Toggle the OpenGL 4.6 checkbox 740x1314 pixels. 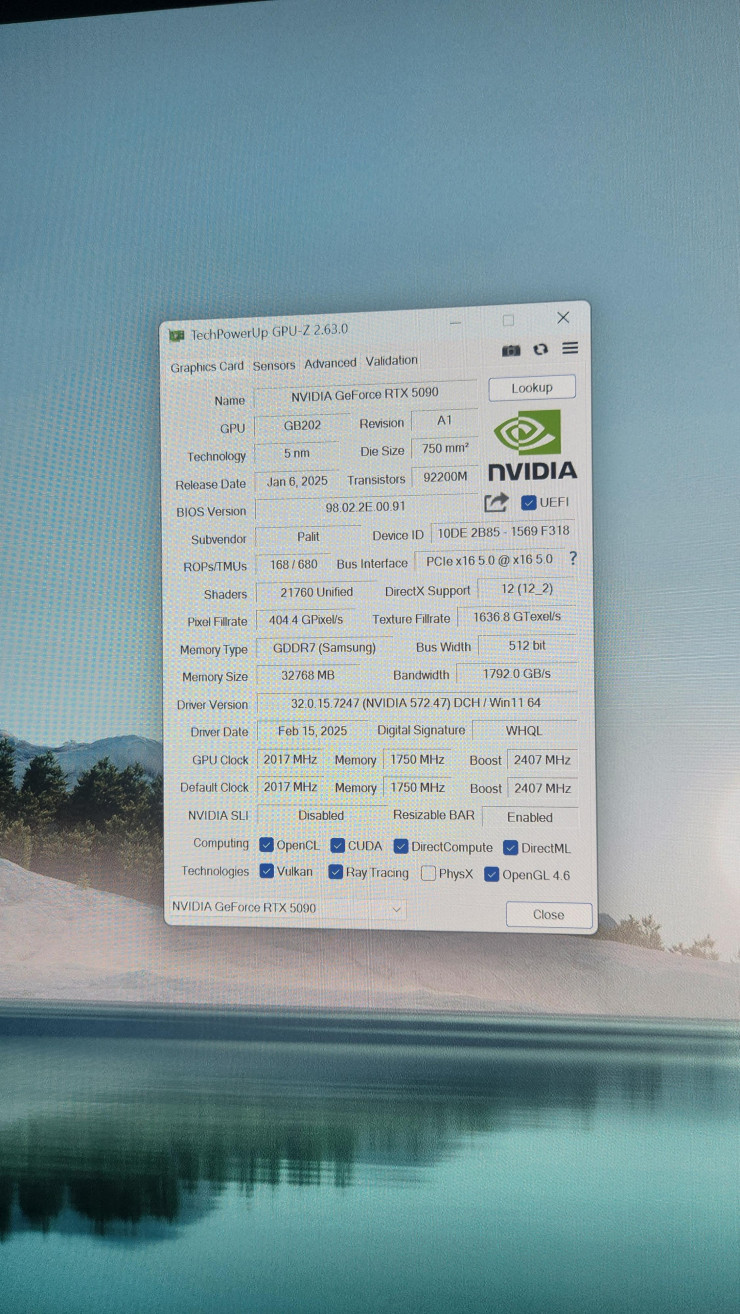pyautogui.click(x=491, y=875)
